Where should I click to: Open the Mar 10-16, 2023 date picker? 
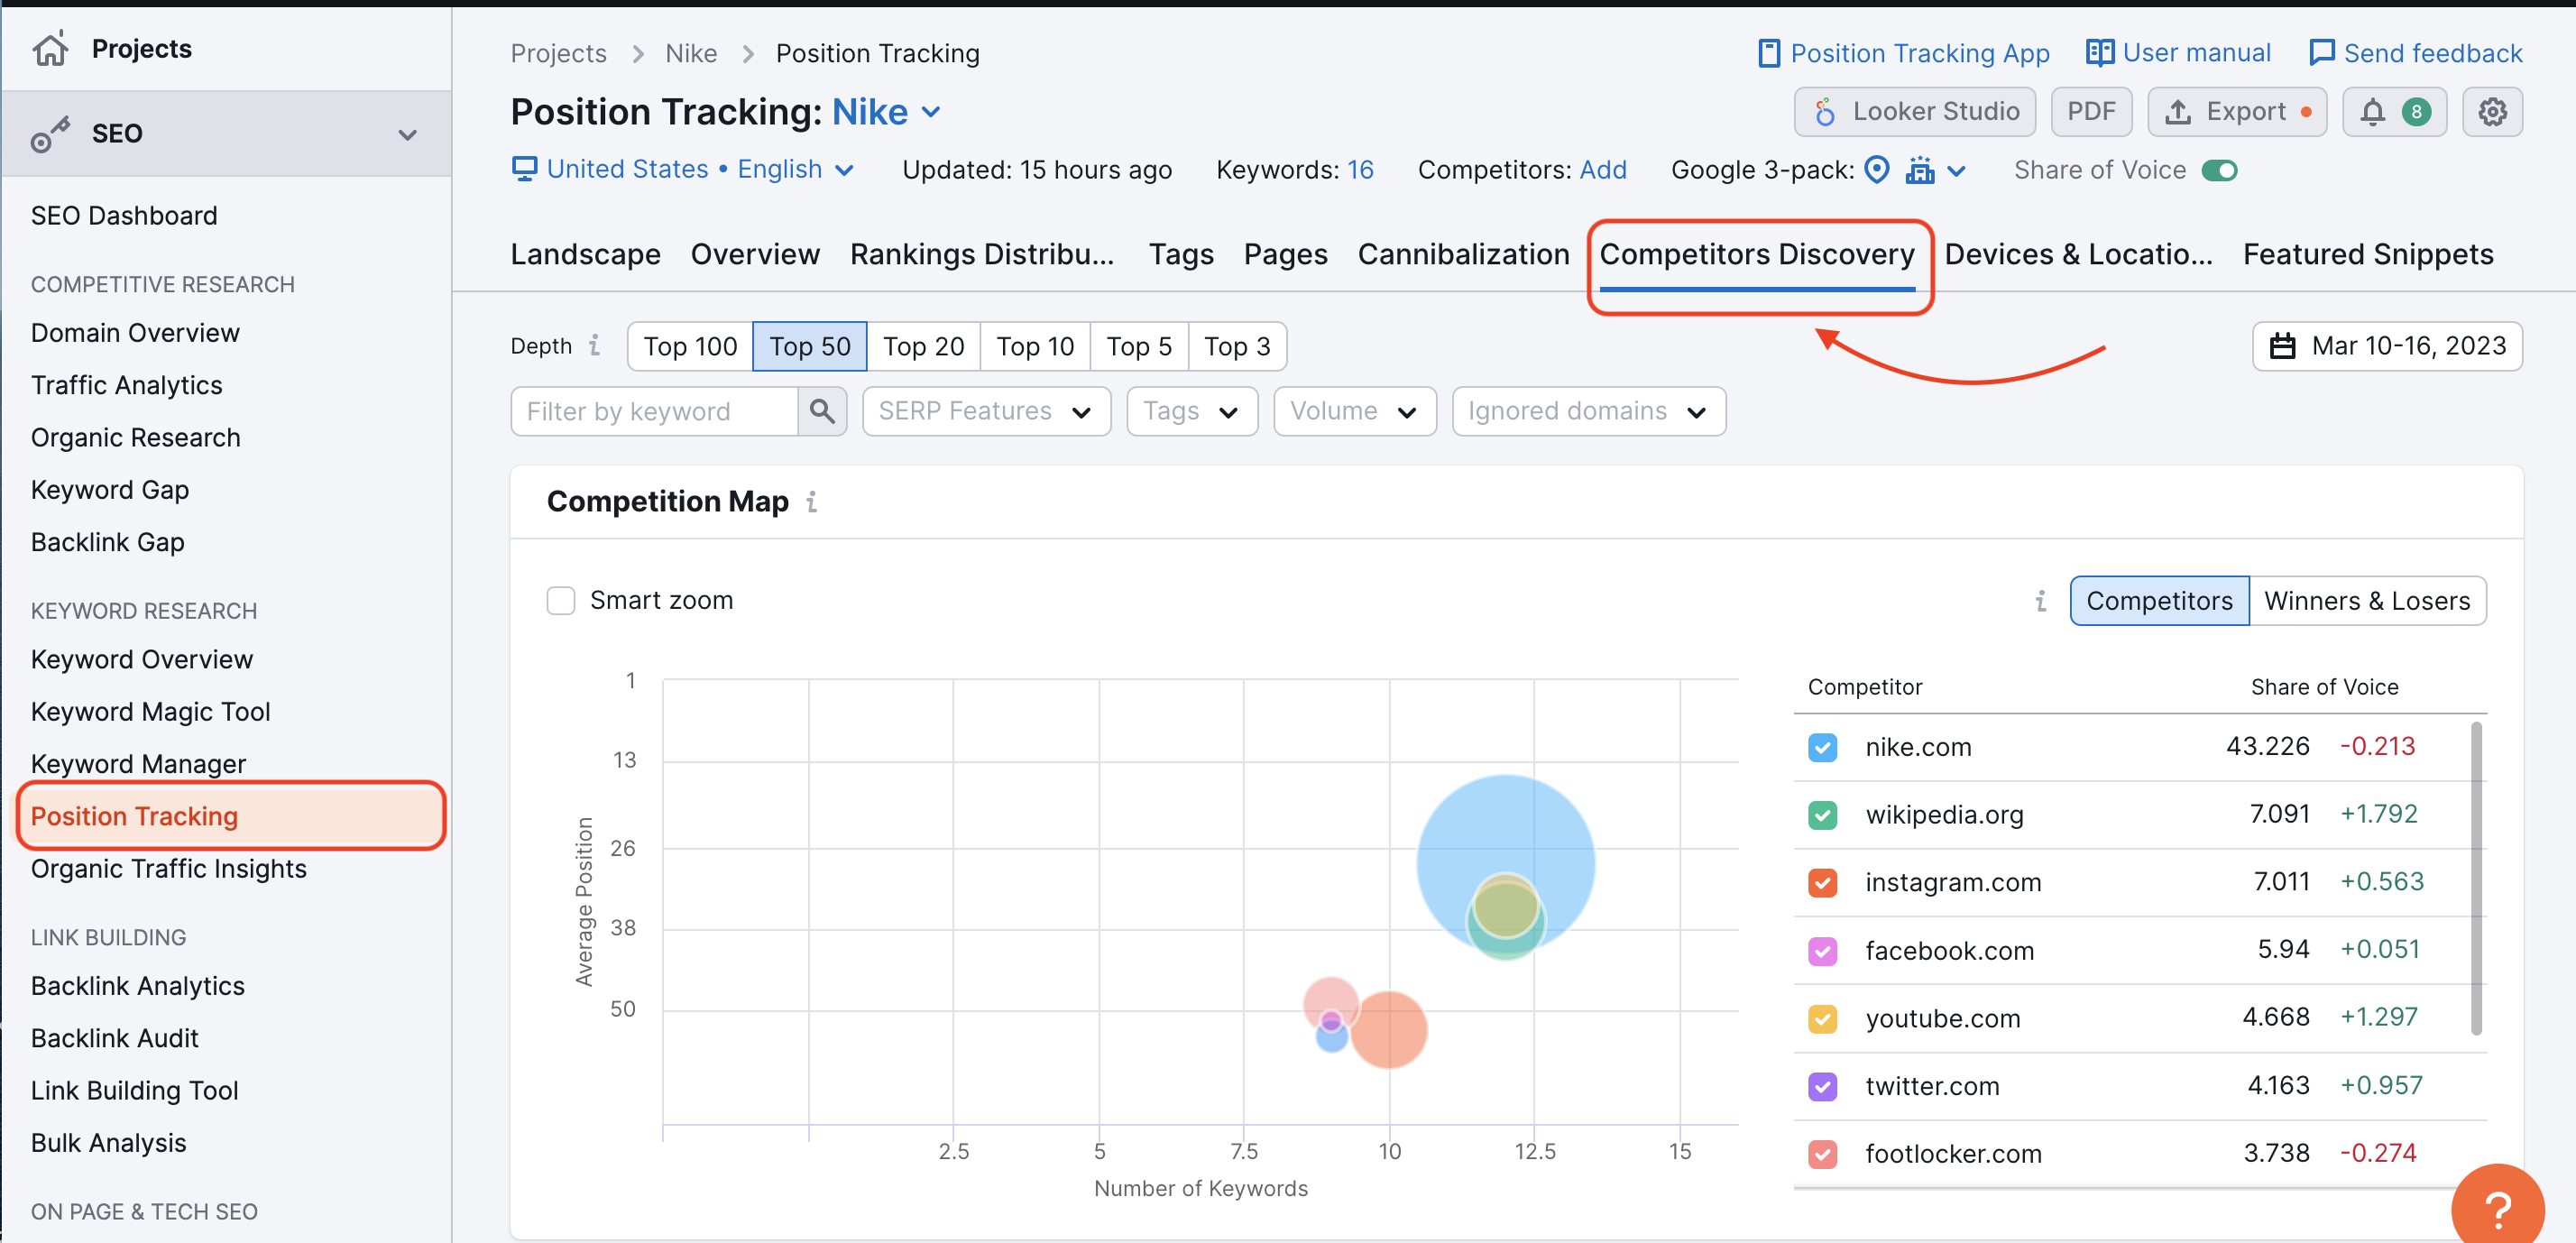coord(2386,346)
